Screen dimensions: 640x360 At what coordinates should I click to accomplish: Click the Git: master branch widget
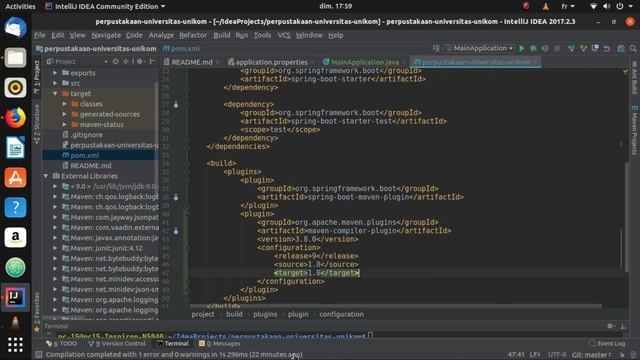[x=591, y=355]
